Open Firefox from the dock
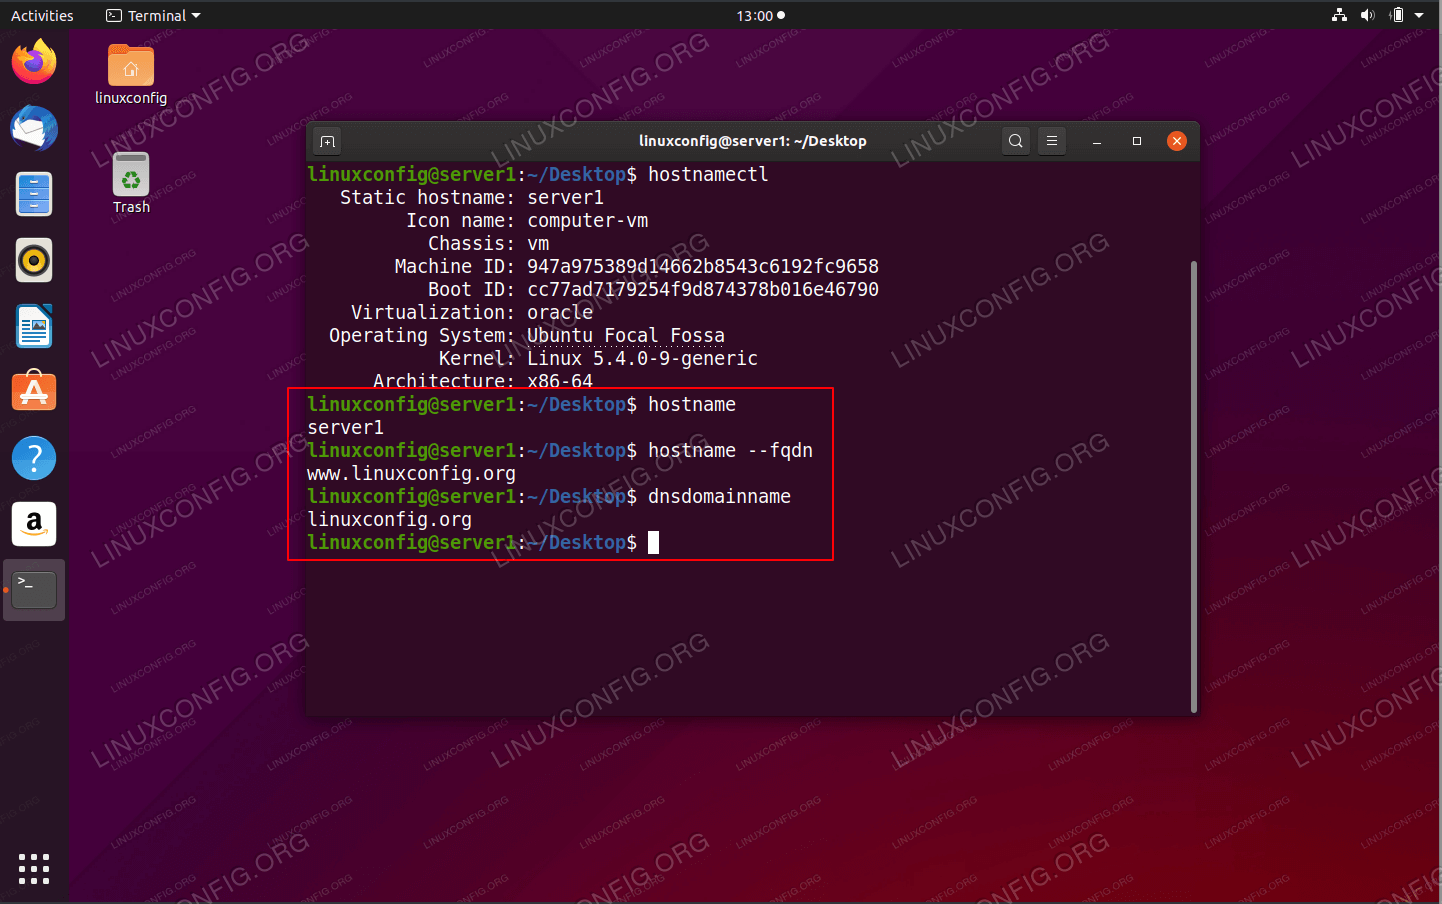The width and height of the screenshot is (1442, 904). click(x=33, y=62)
